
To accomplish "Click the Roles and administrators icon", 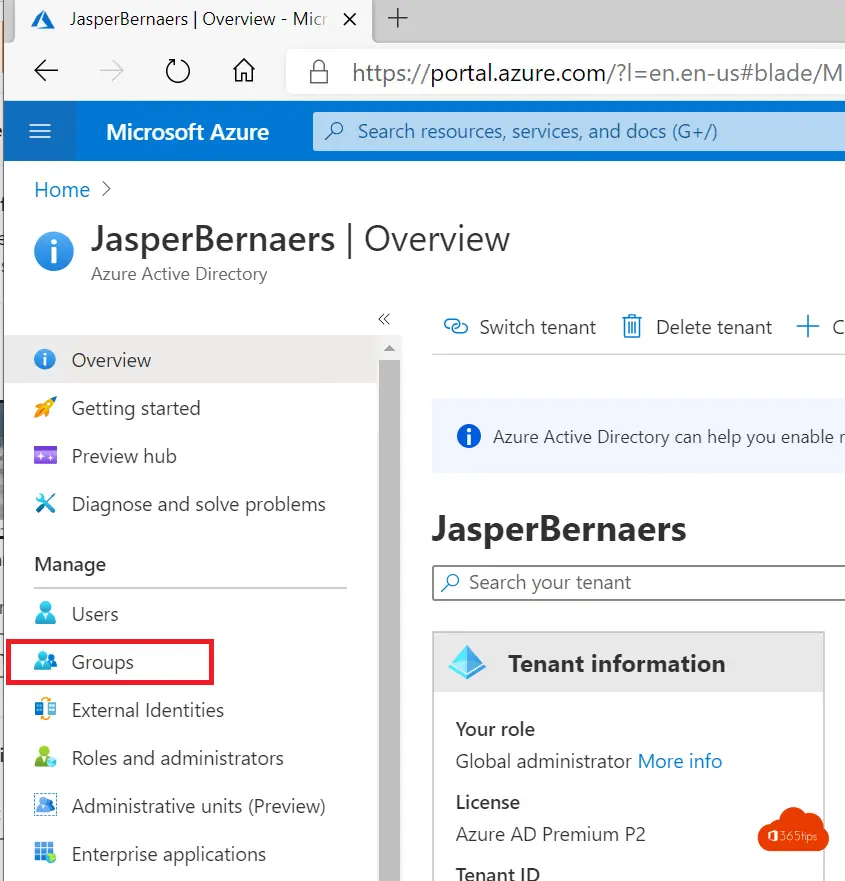I will click(x=45, y=757).
